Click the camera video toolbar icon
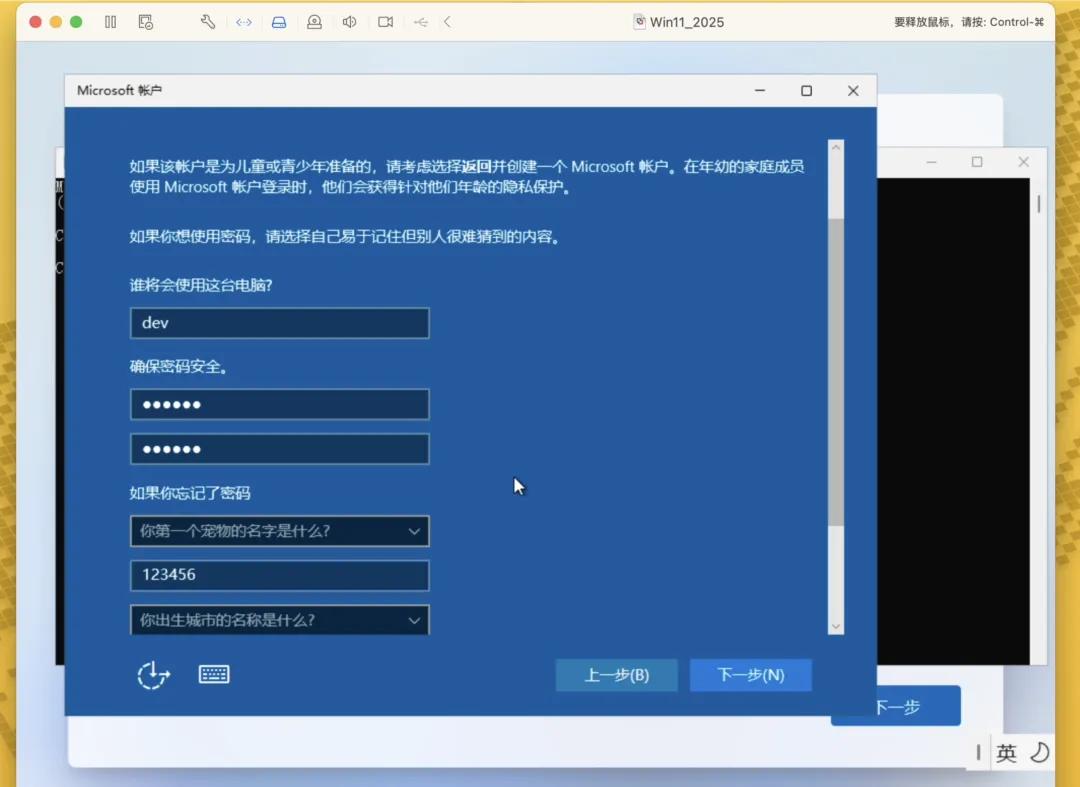1080x787 pixels. [386, 22]
